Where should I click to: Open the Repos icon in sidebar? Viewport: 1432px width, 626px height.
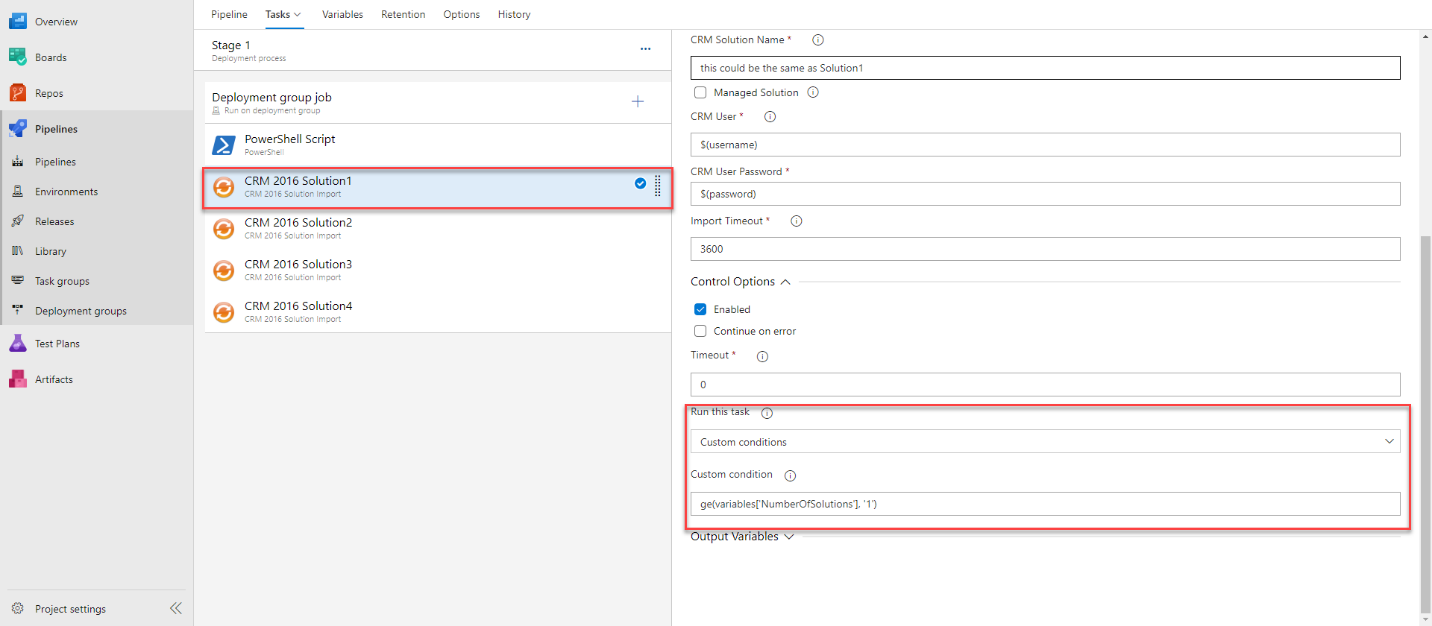point(18,93)
